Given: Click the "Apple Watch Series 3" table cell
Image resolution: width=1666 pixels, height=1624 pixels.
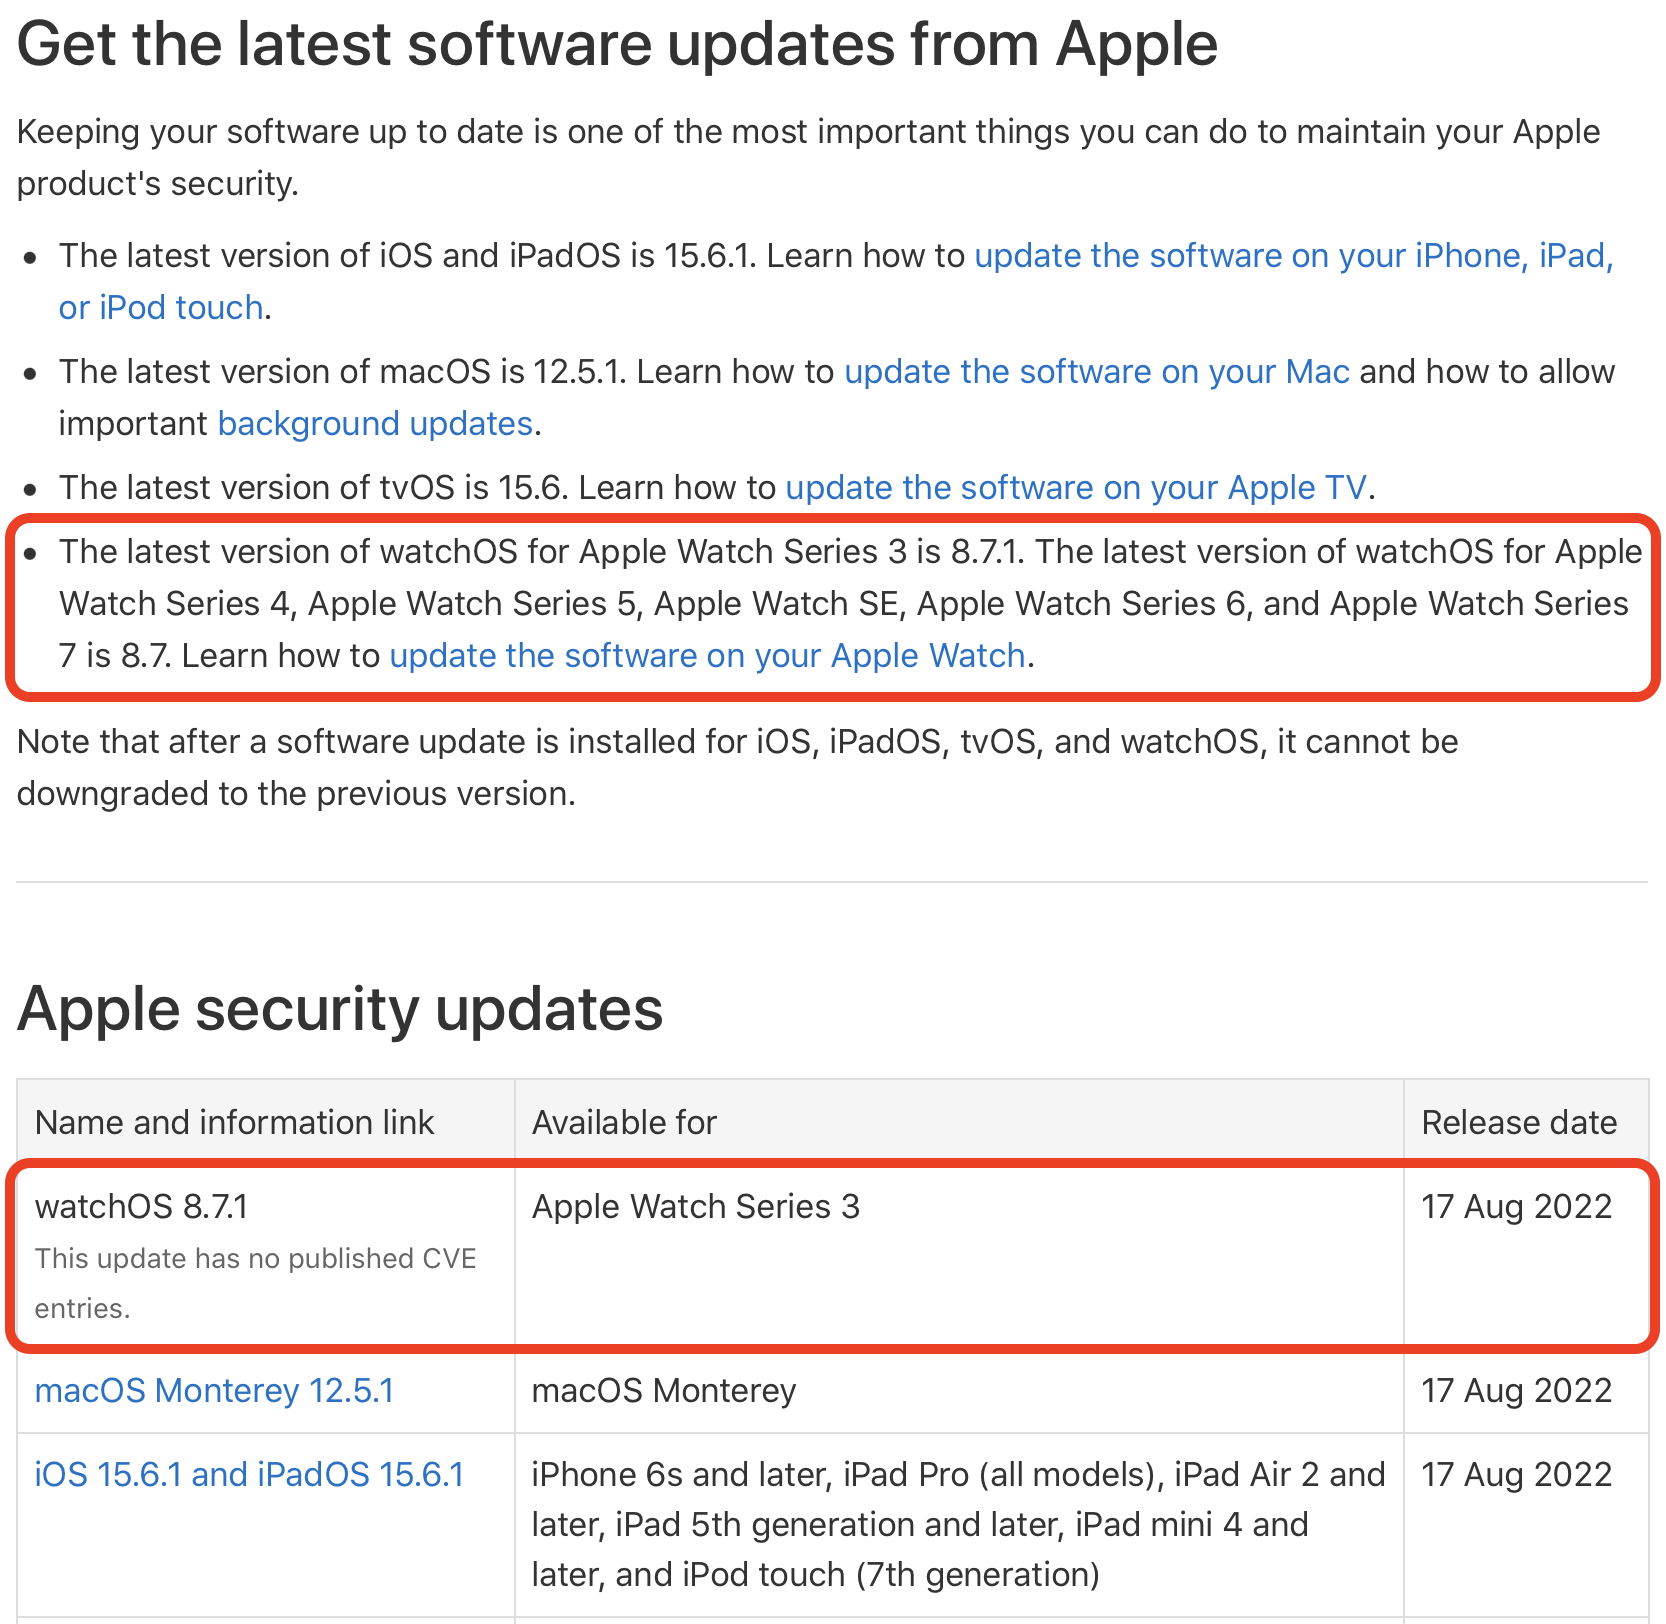Looking at the screenshot, I should (695, 1207).
